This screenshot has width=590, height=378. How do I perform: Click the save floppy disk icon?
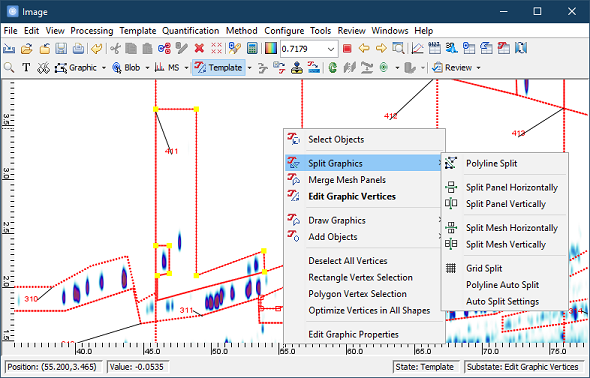pos(61,49)
